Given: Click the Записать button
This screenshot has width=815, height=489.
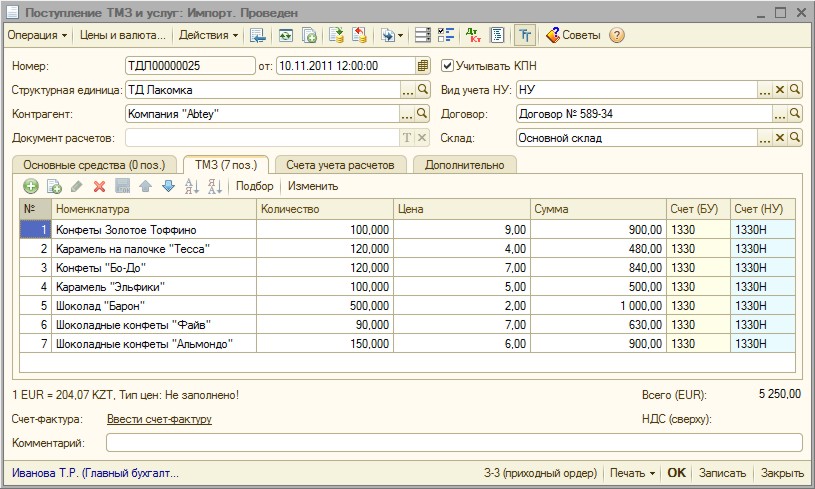Looking at the screenshot, I should [722, 473].
